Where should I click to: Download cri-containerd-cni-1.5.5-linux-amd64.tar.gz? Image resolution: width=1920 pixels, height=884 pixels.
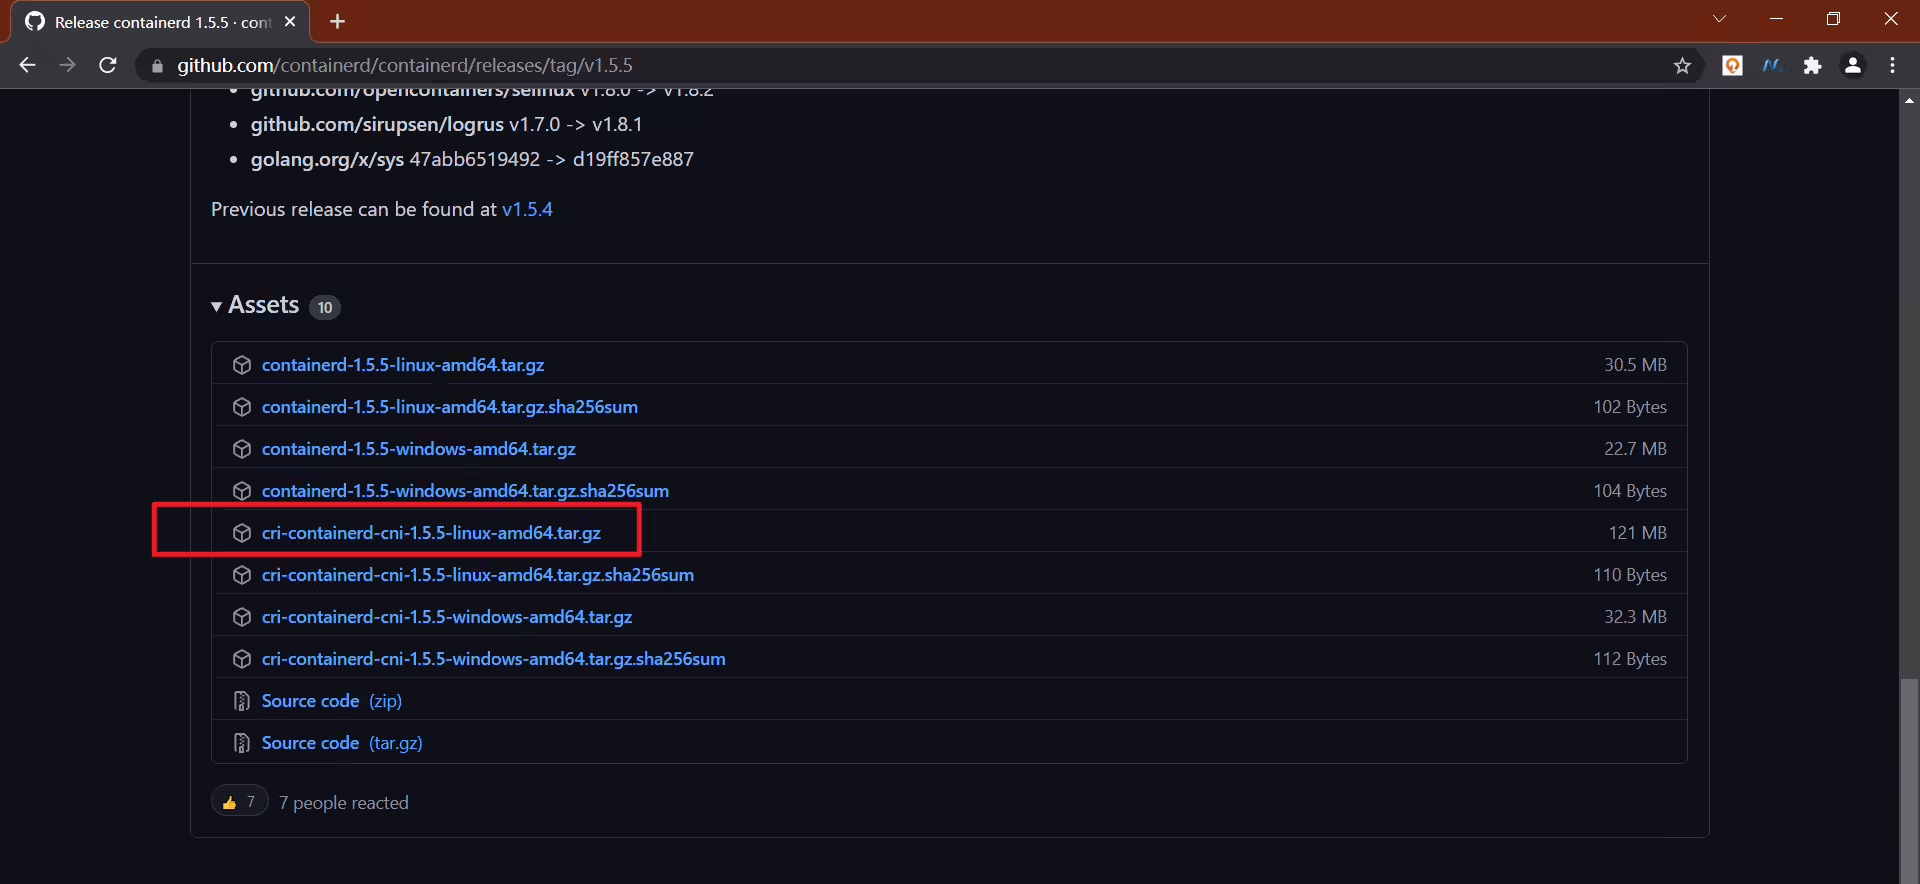point(431,533)
